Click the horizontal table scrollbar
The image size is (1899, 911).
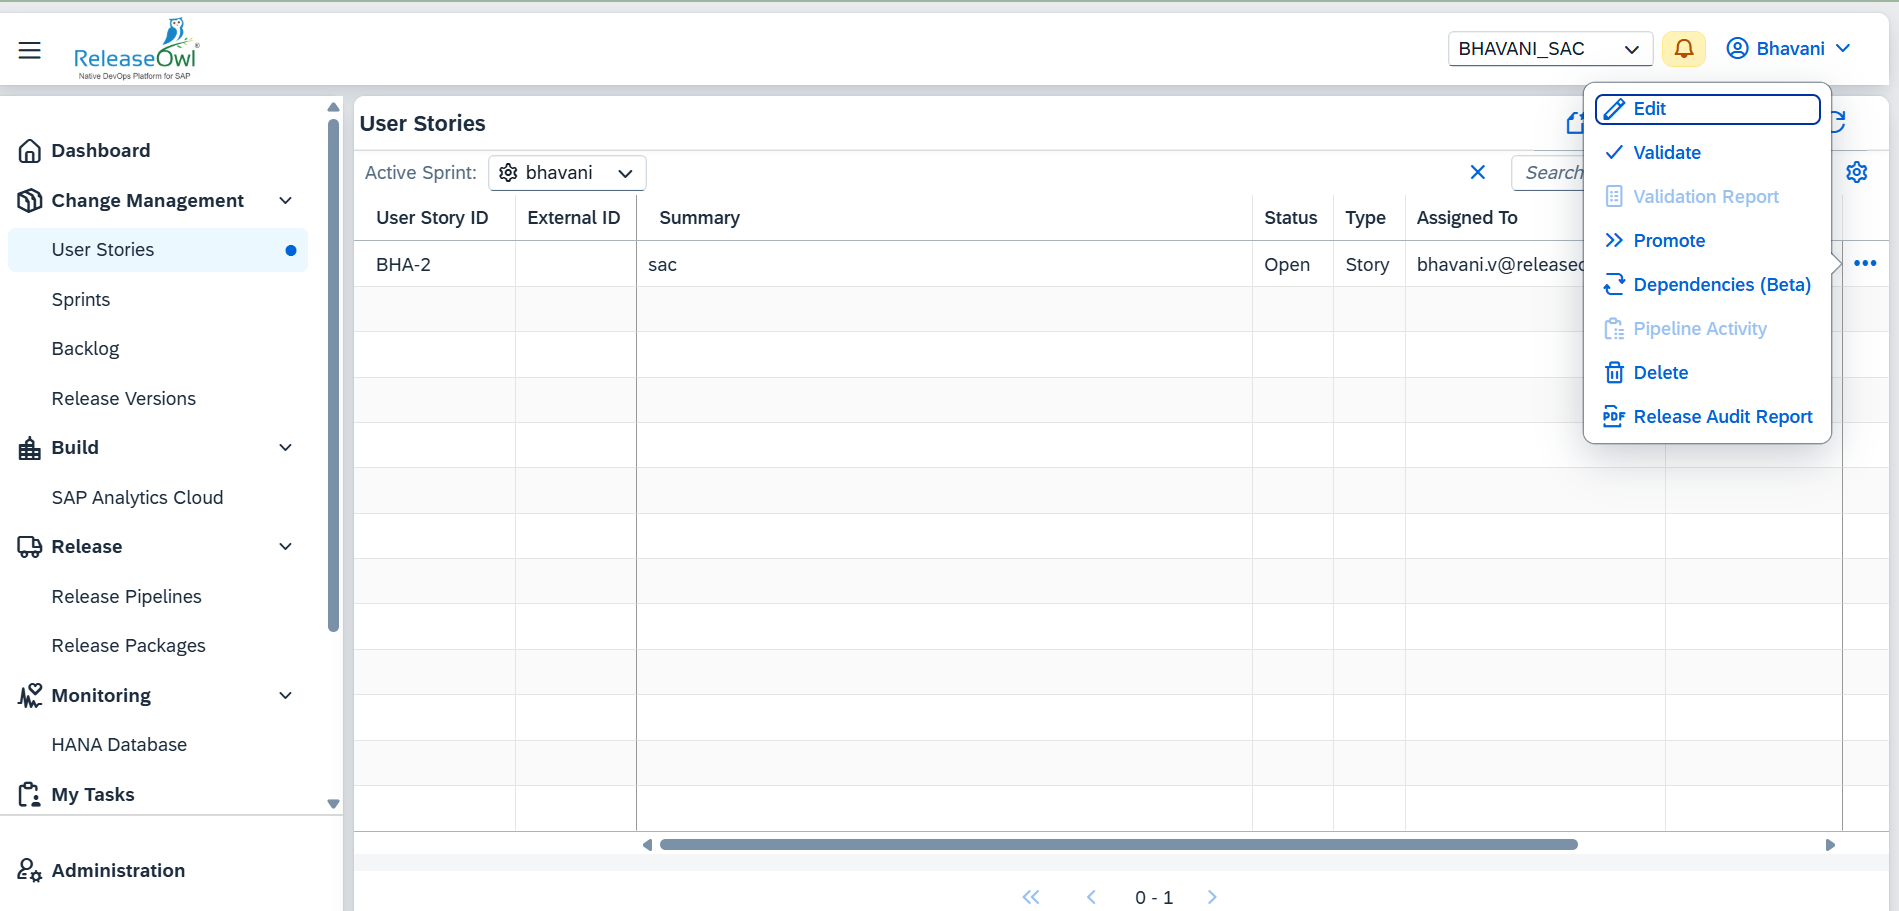[x=1118, y=845]
